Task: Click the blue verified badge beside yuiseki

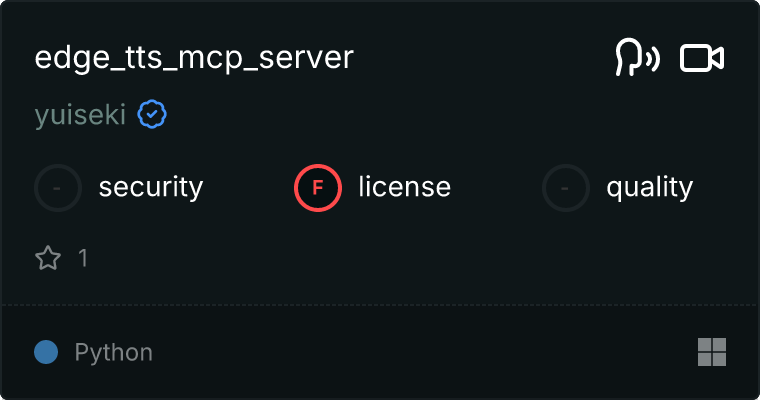Action: 152,115
